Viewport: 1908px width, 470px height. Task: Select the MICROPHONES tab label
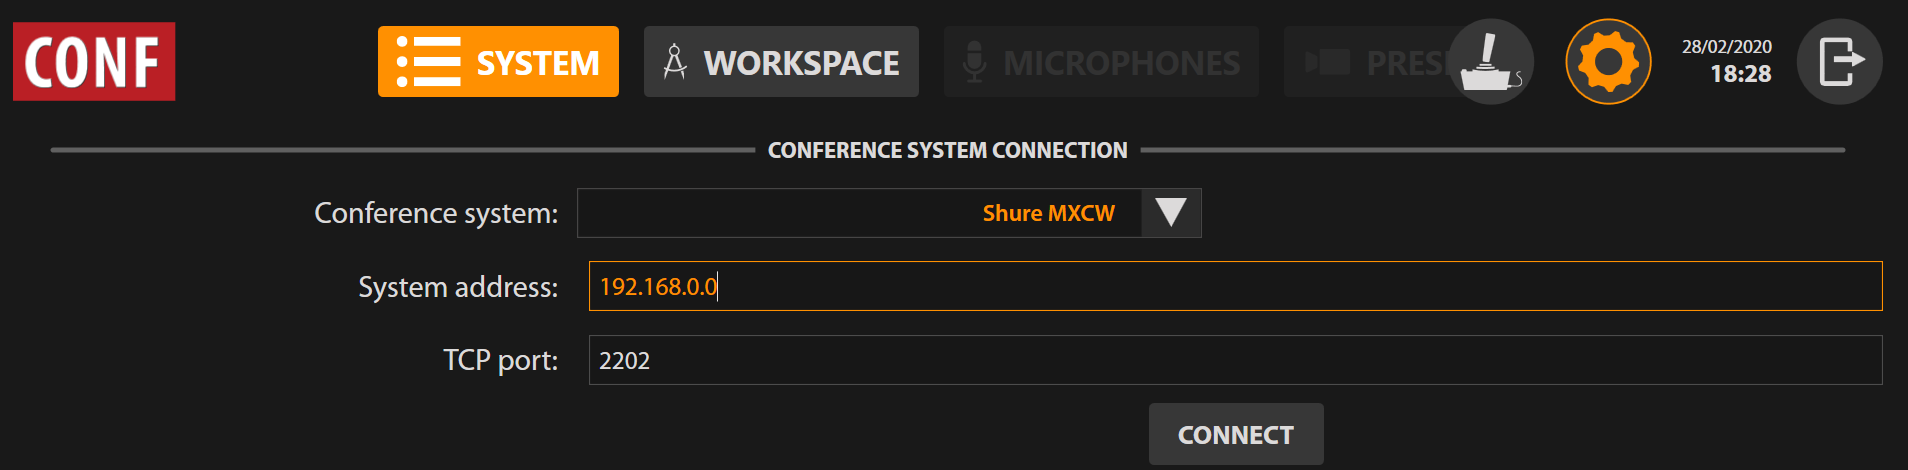tap(1122, 63)
